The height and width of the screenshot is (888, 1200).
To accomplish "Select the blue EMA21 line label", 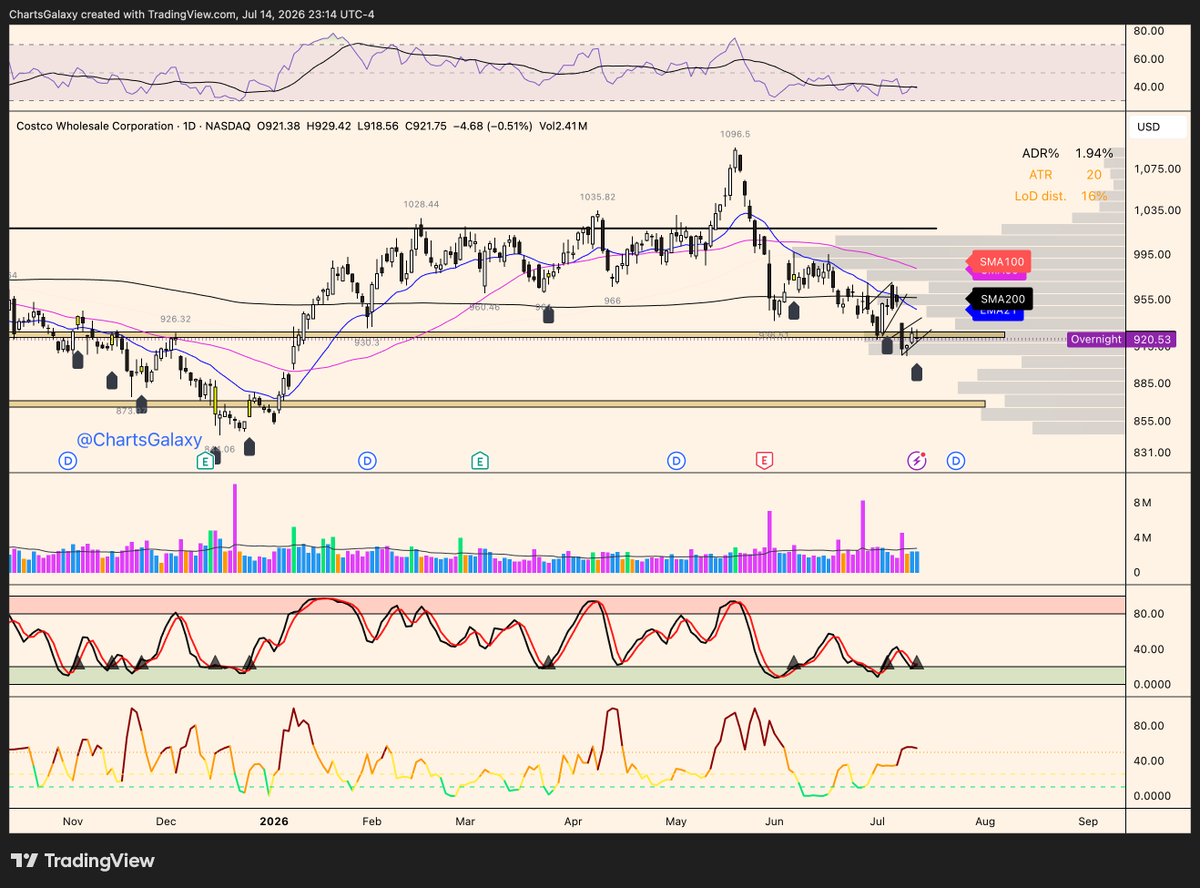I will tap(998, 313).
